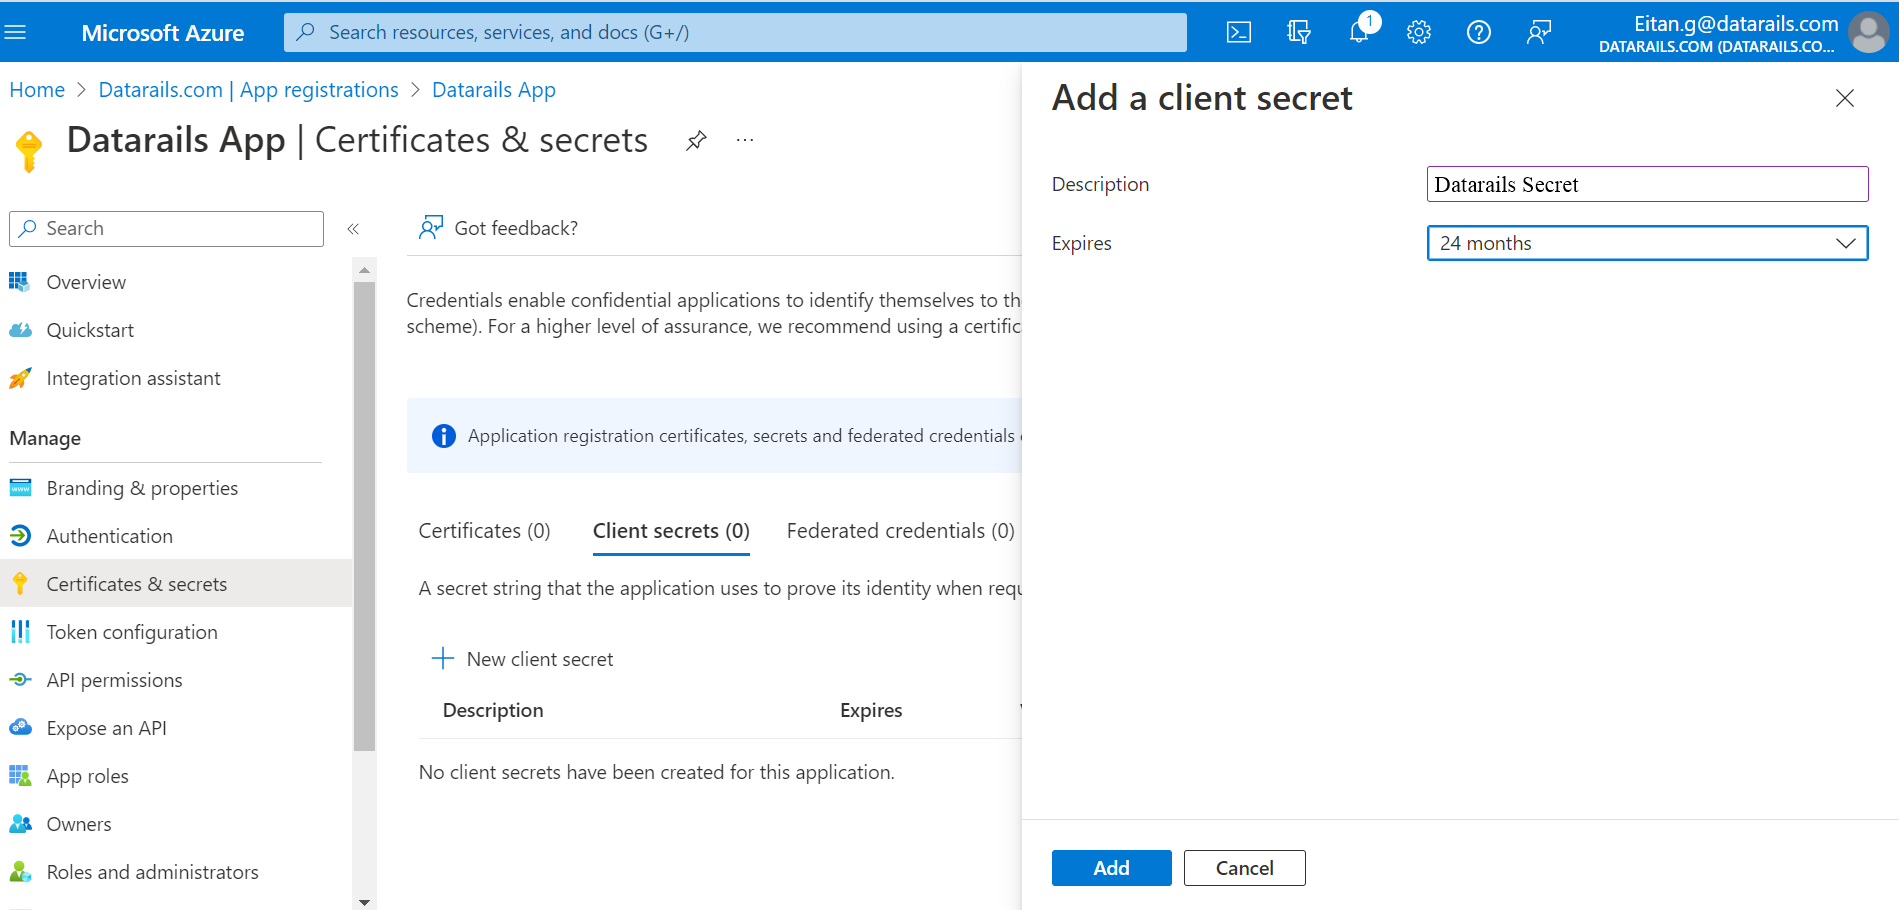Open the notifications bell icon
The width and height of the screenshot is (1899, 910).
click(x=1359, y=32)
